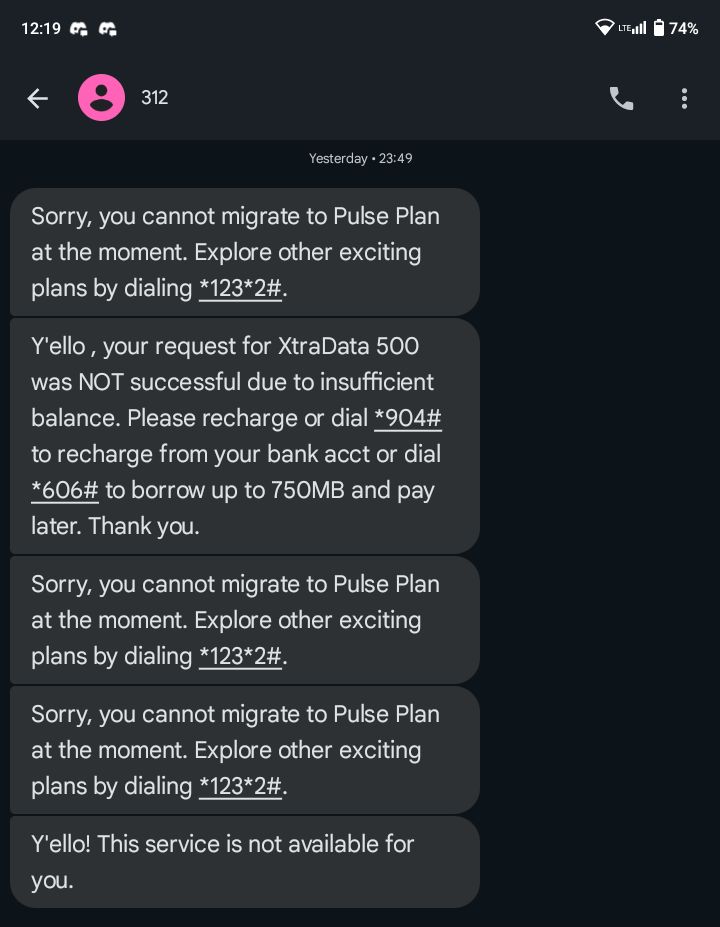The image size is (720, 927).
Task: Select first Pulse Plan message bubble
Action: pos(245,252)
